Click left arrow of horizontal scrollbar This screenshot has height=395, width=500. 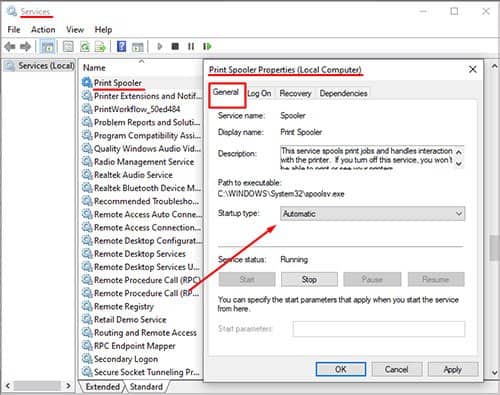point(8,386)
